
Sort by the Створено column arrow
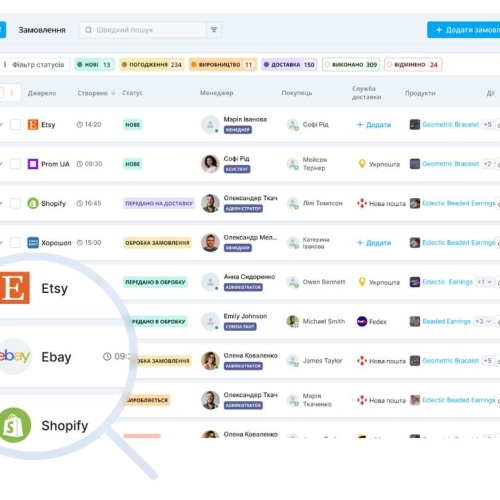[x=113, y=93]
